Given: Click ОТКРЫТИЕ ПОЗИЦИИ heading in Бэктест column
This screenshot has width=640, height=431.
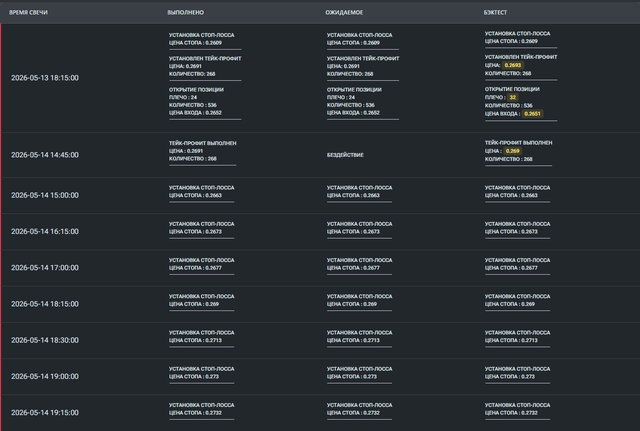Looking at the screenshot, I should (x=512, y=89).
